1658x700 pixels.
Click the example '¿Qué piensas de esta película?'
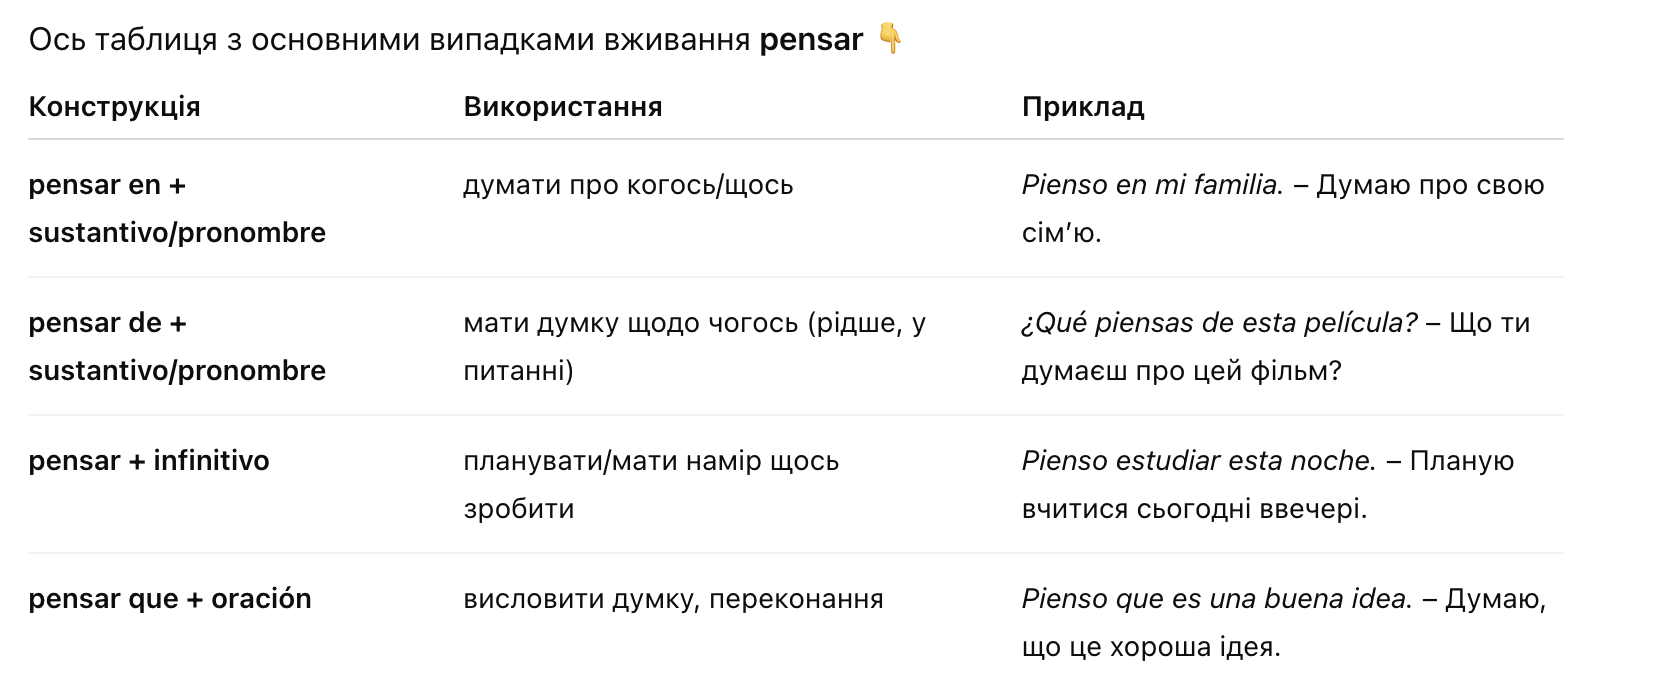[1218, 323]
